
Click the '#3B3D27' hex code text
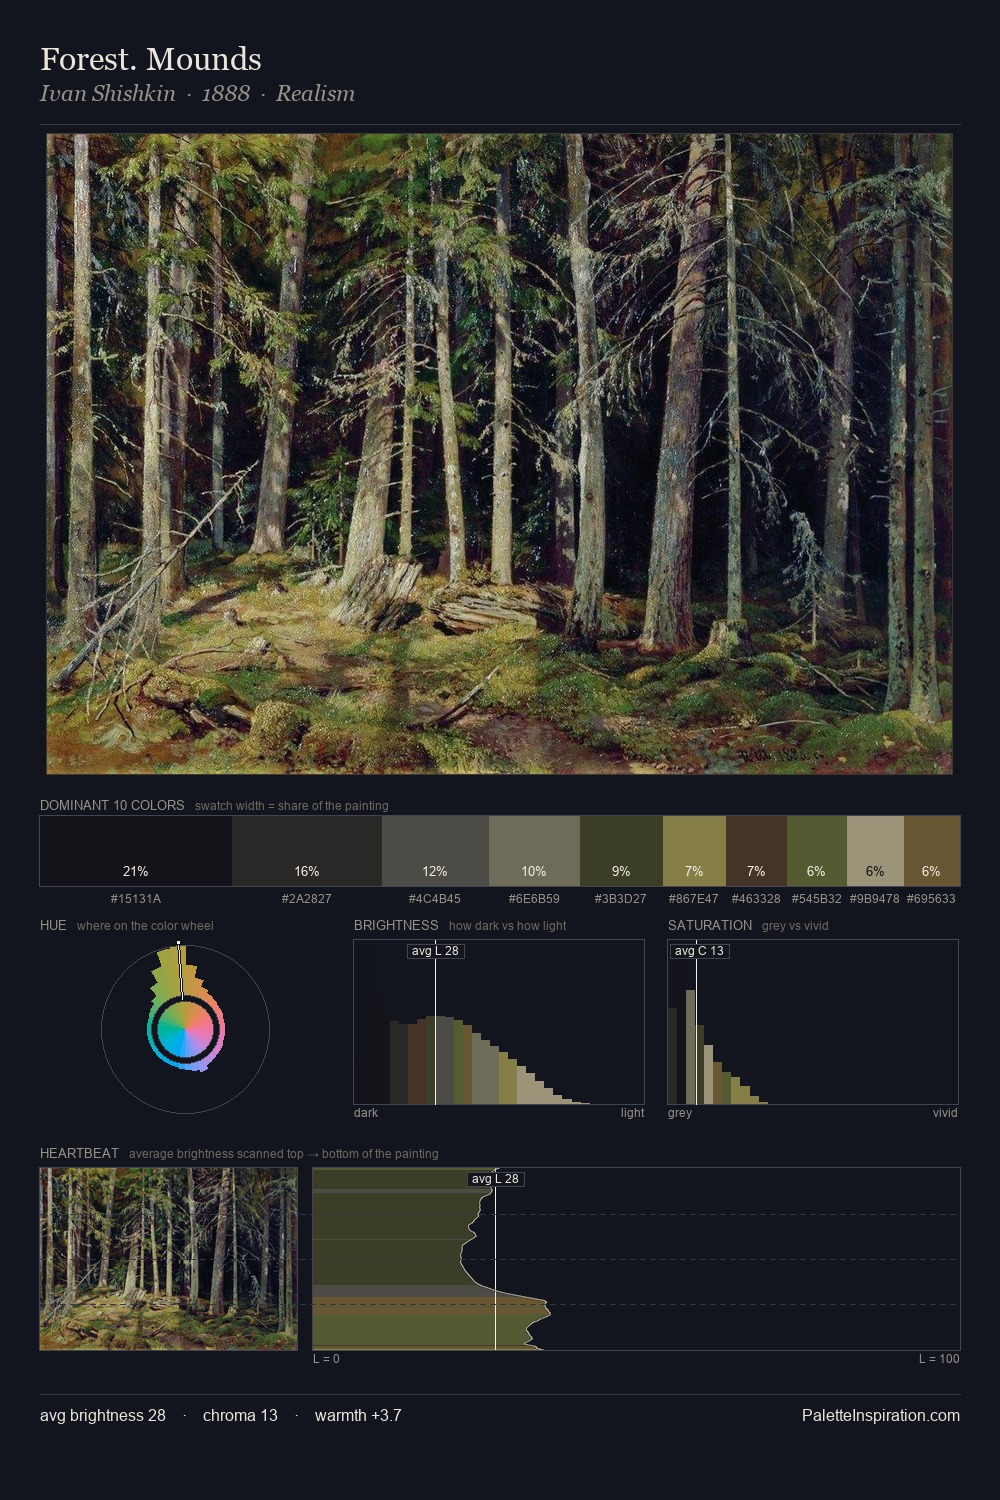pos(621,899)
